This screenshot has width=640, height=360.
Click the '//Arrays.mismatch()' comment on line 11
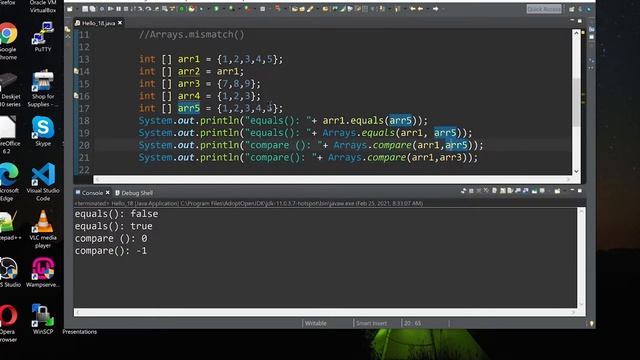(191, 35)
